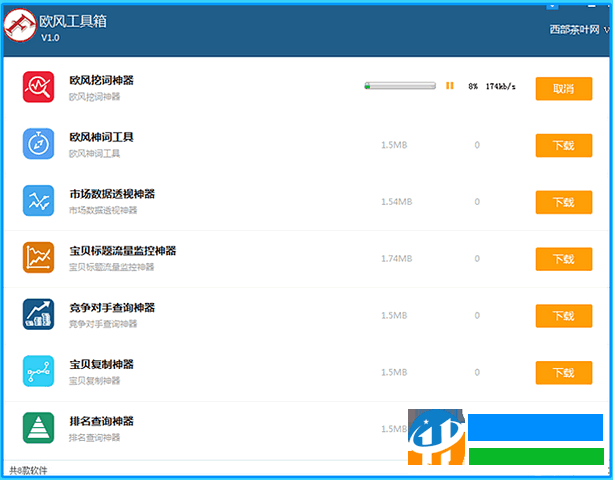Screen dimensions: 613x480
Task: Select the 欧风神词工具 compass icon
Action: click(38, 144)
